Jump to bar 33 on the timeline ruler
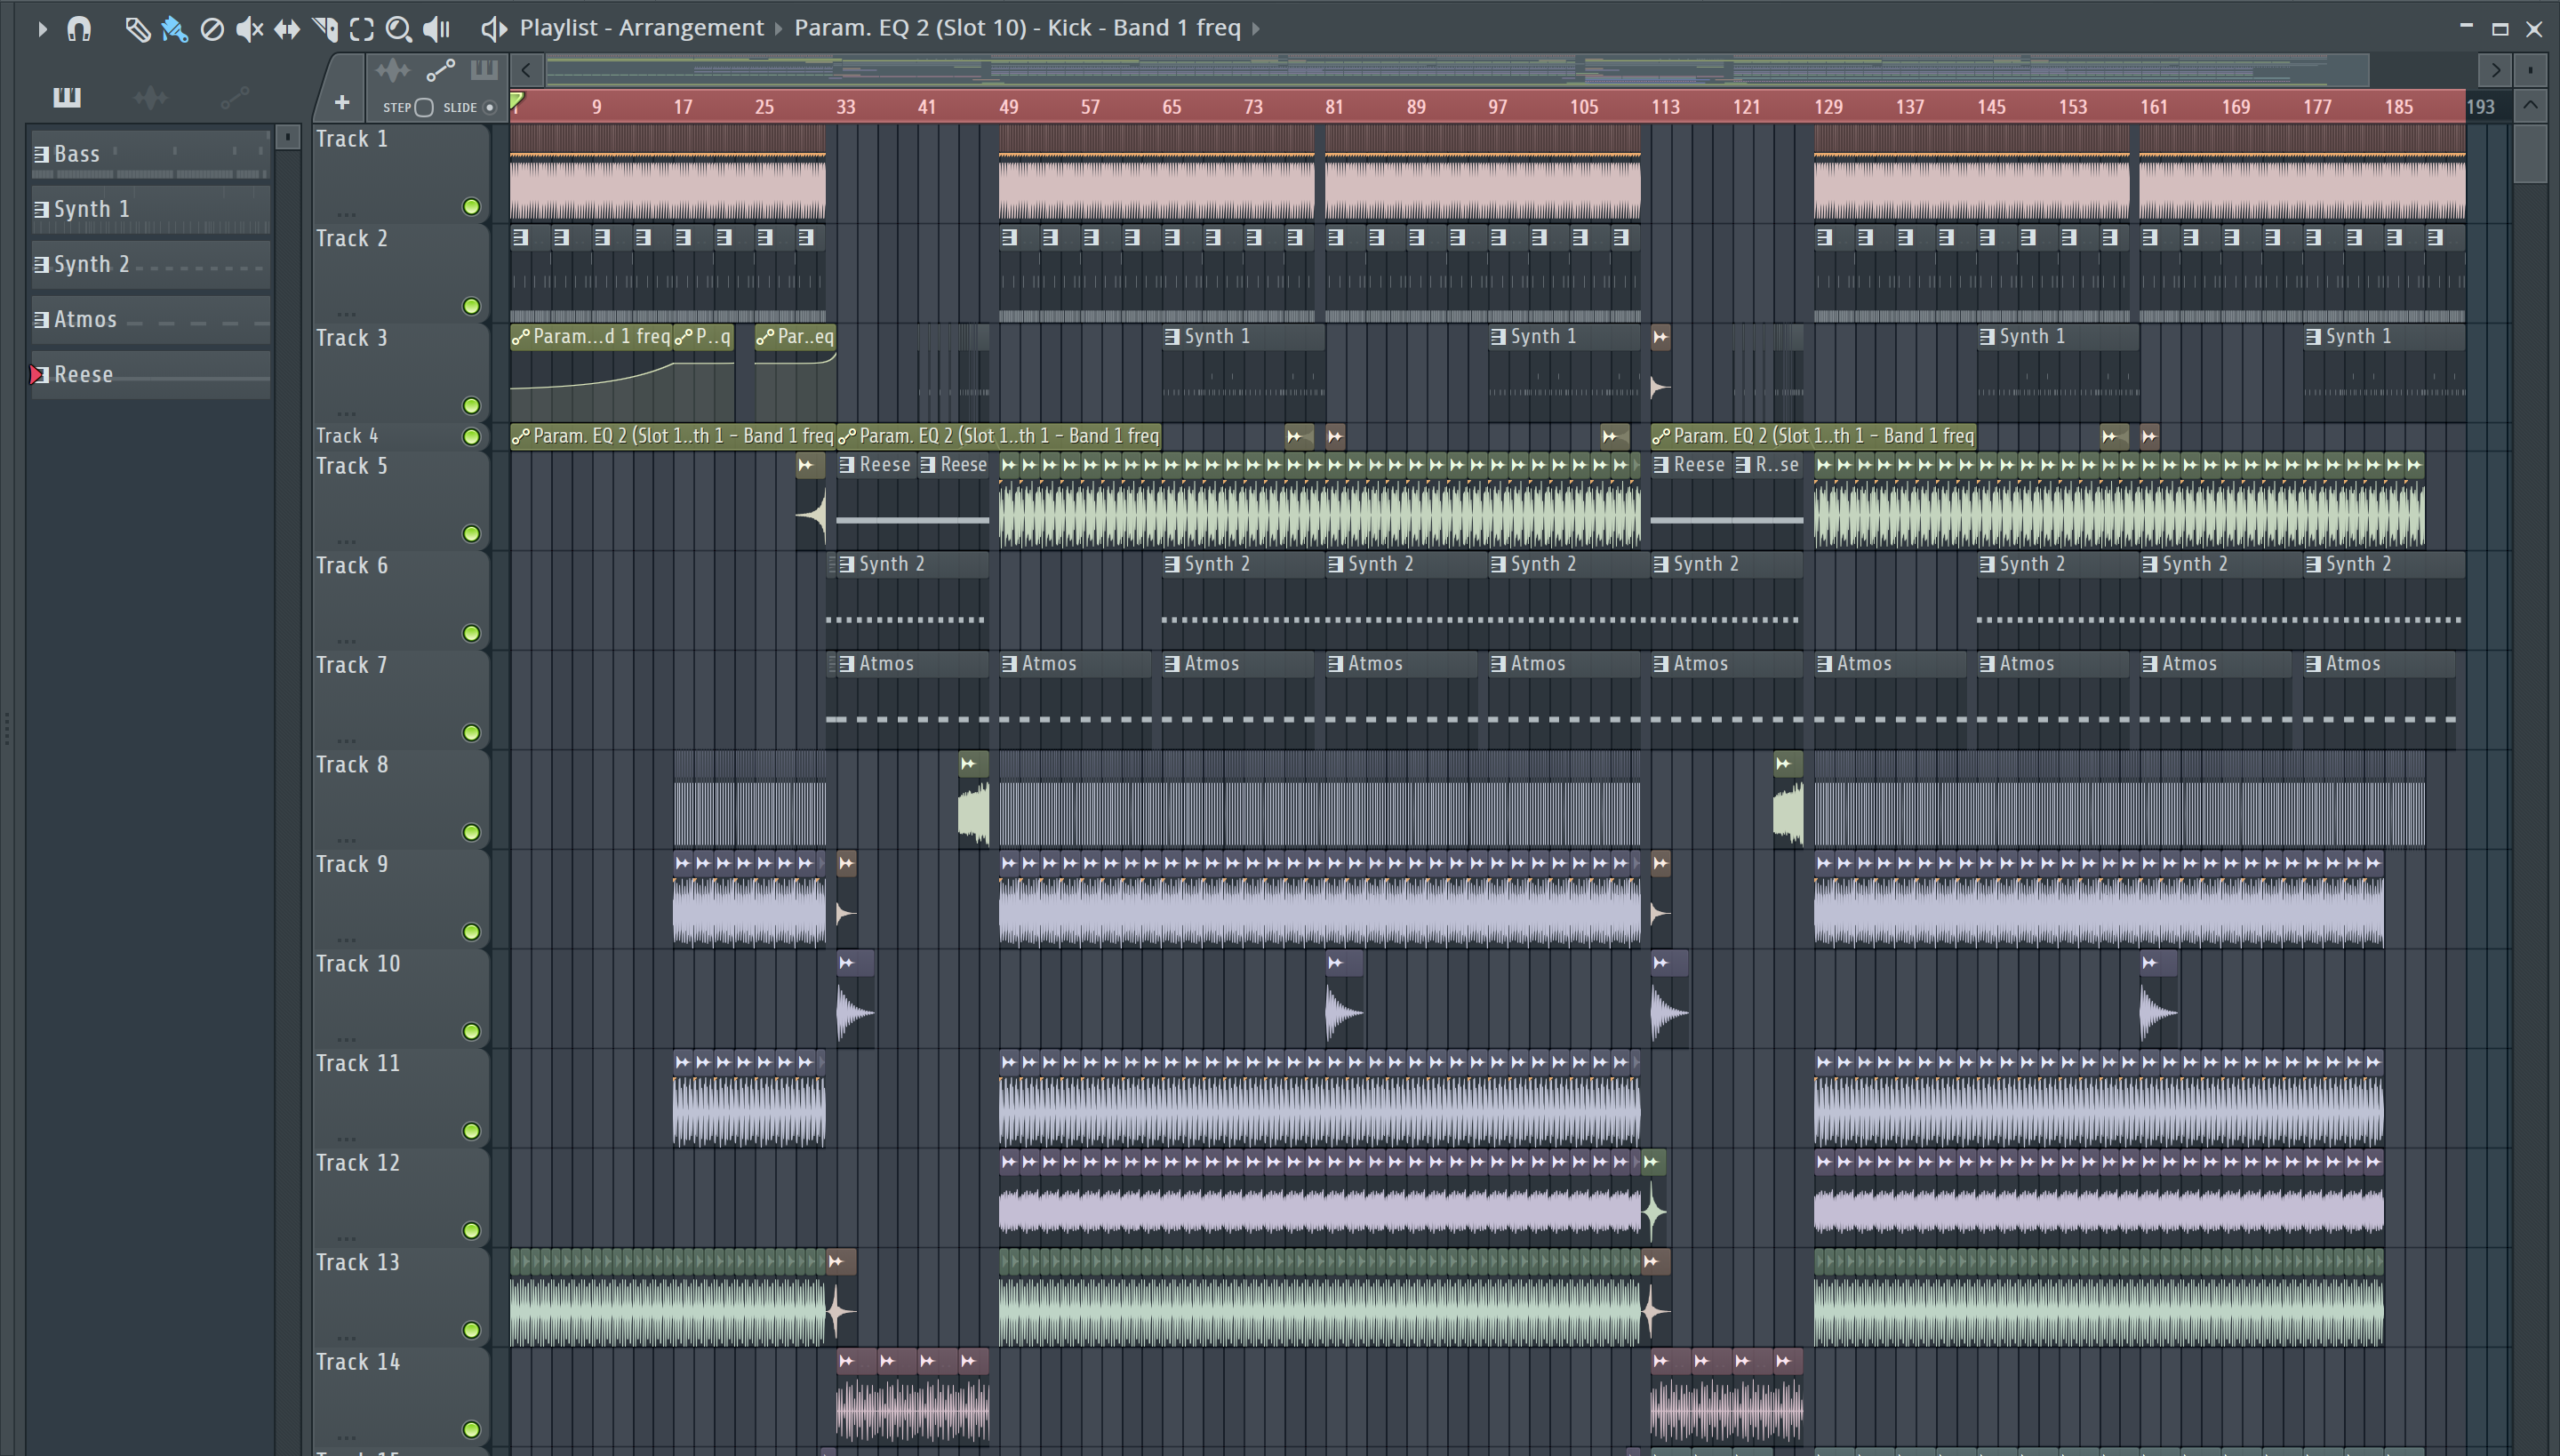This screenshot has width=2560, height=1456. click(846, 107)
